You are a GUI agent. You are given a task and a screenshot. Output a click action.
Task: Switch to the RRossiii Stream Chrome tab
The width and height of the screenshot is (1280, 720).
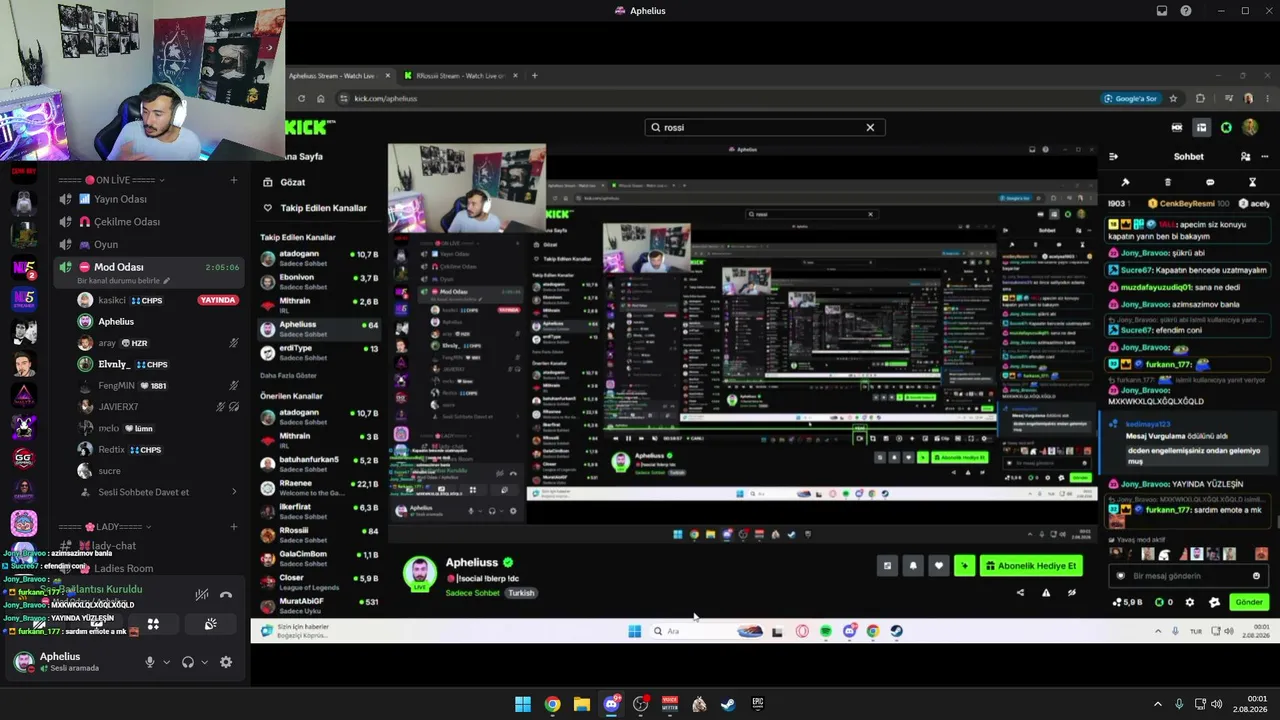460,76
